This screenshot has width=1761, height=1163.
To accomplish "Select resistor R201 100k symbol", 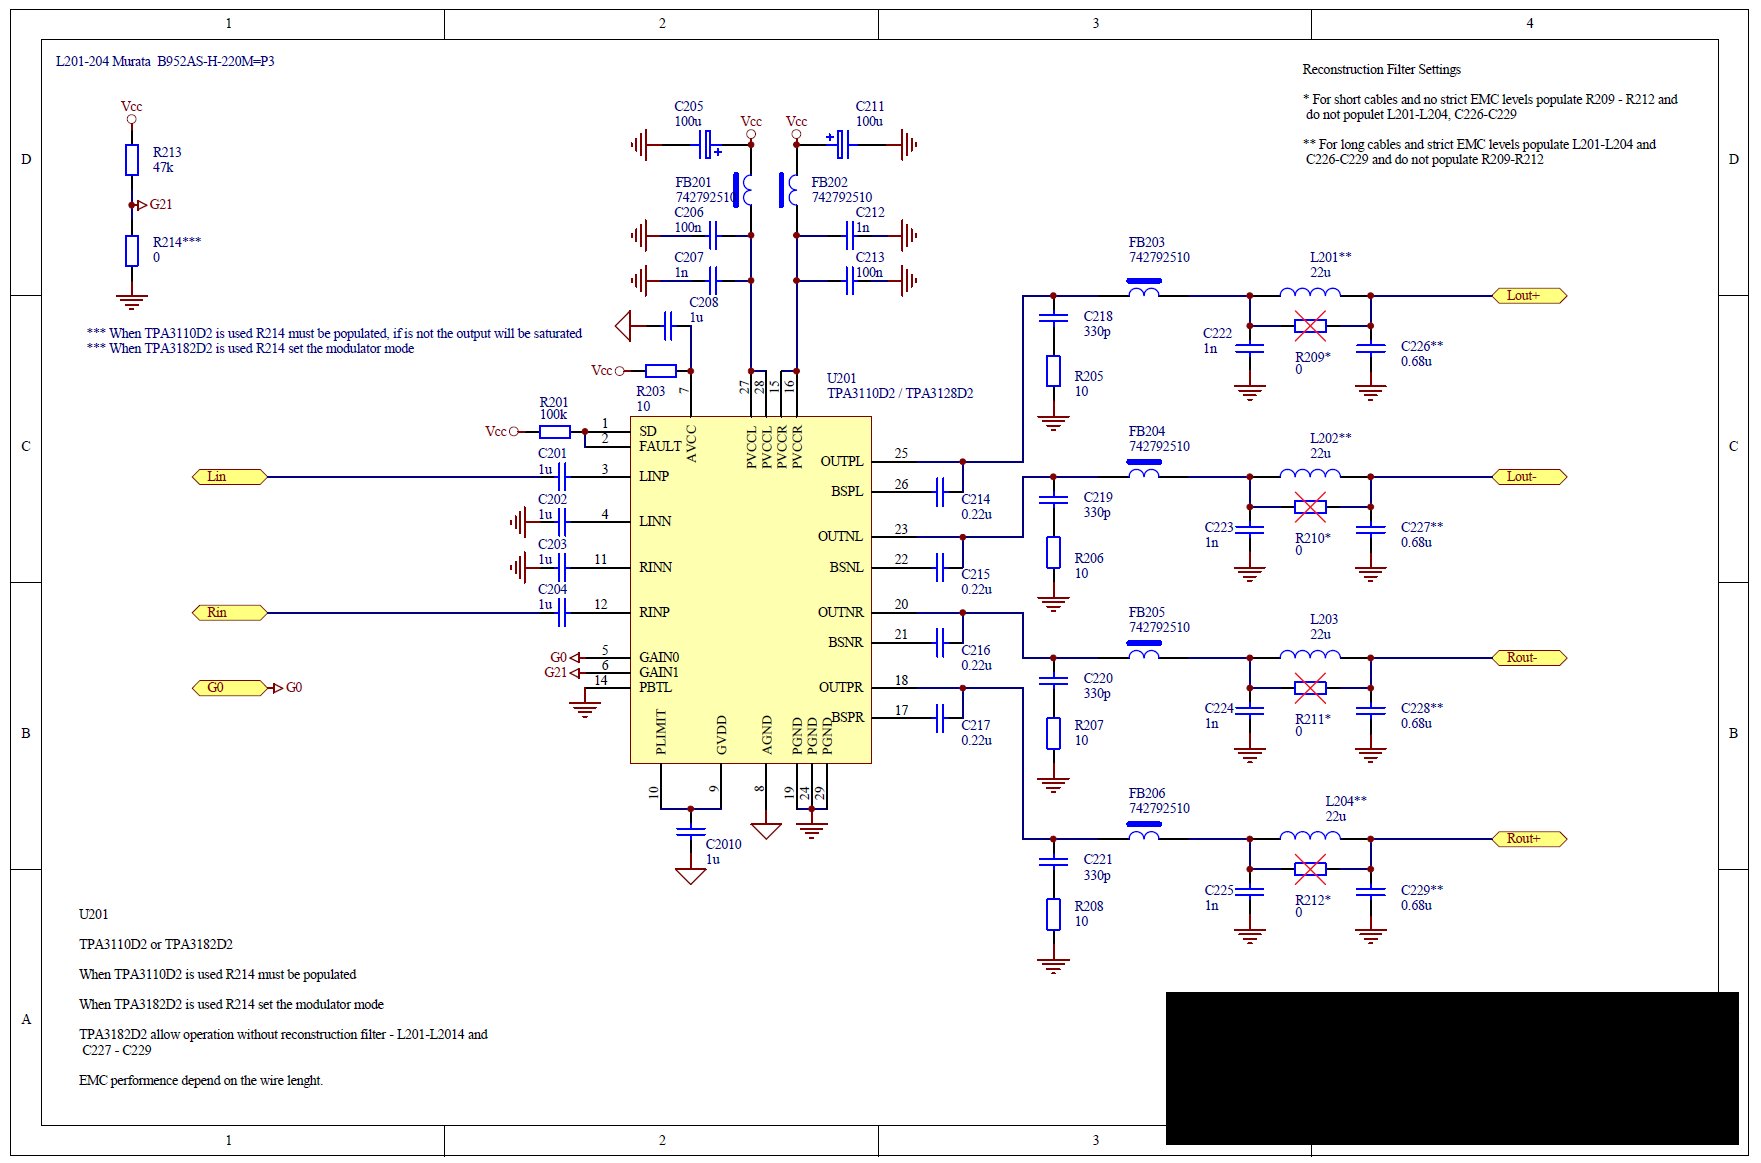I will click(x=555, y=432).
